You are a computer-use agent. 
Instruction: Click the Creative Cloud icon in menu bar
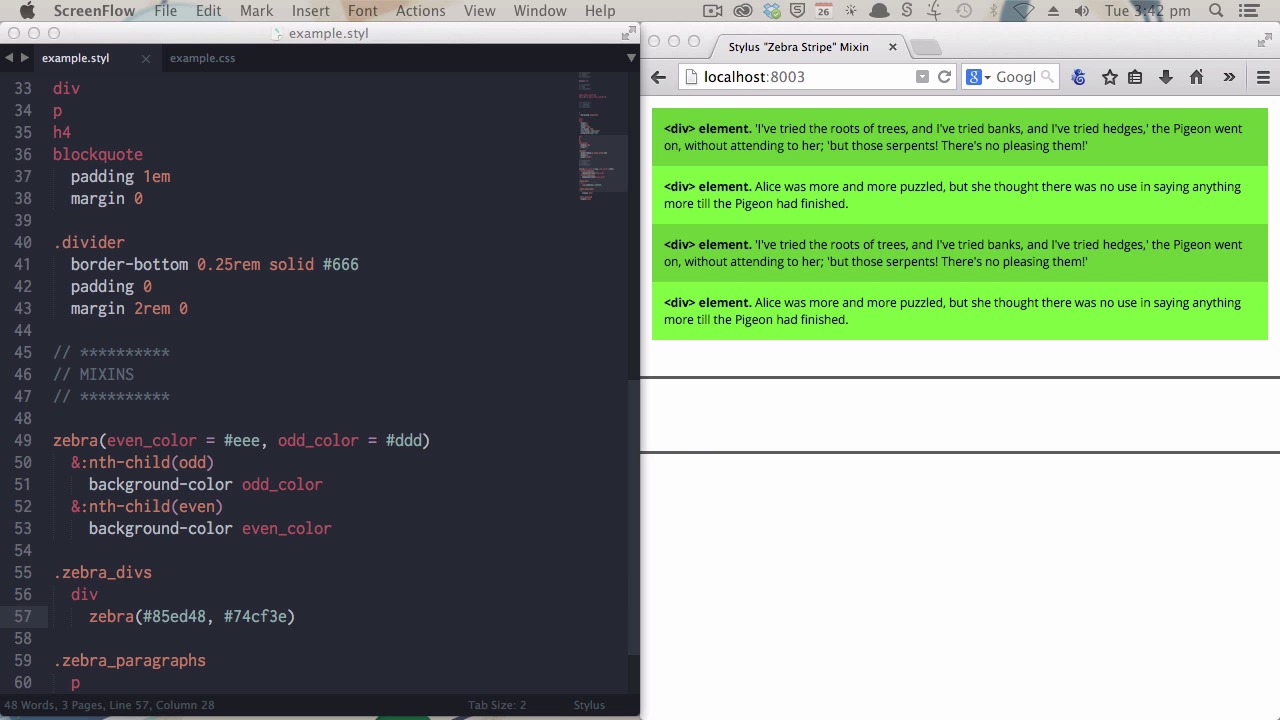pyautogui.click(x=743, y=11)
